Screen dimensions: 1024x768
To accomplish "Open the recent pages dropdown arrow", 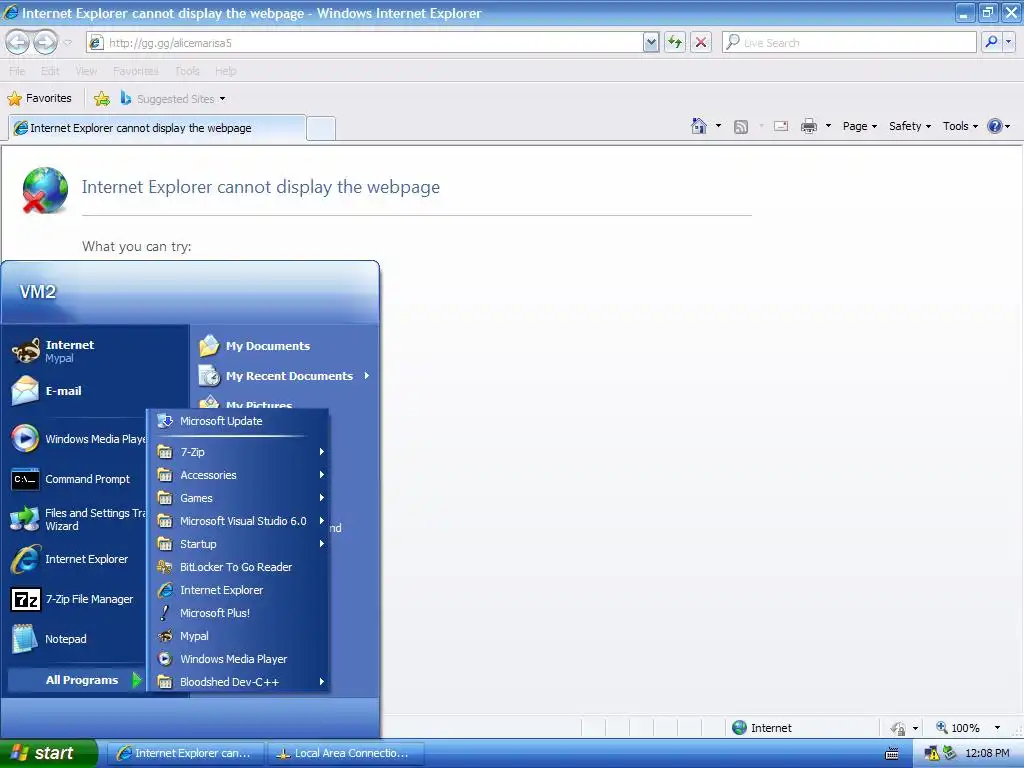I will (x=67, y=43).
